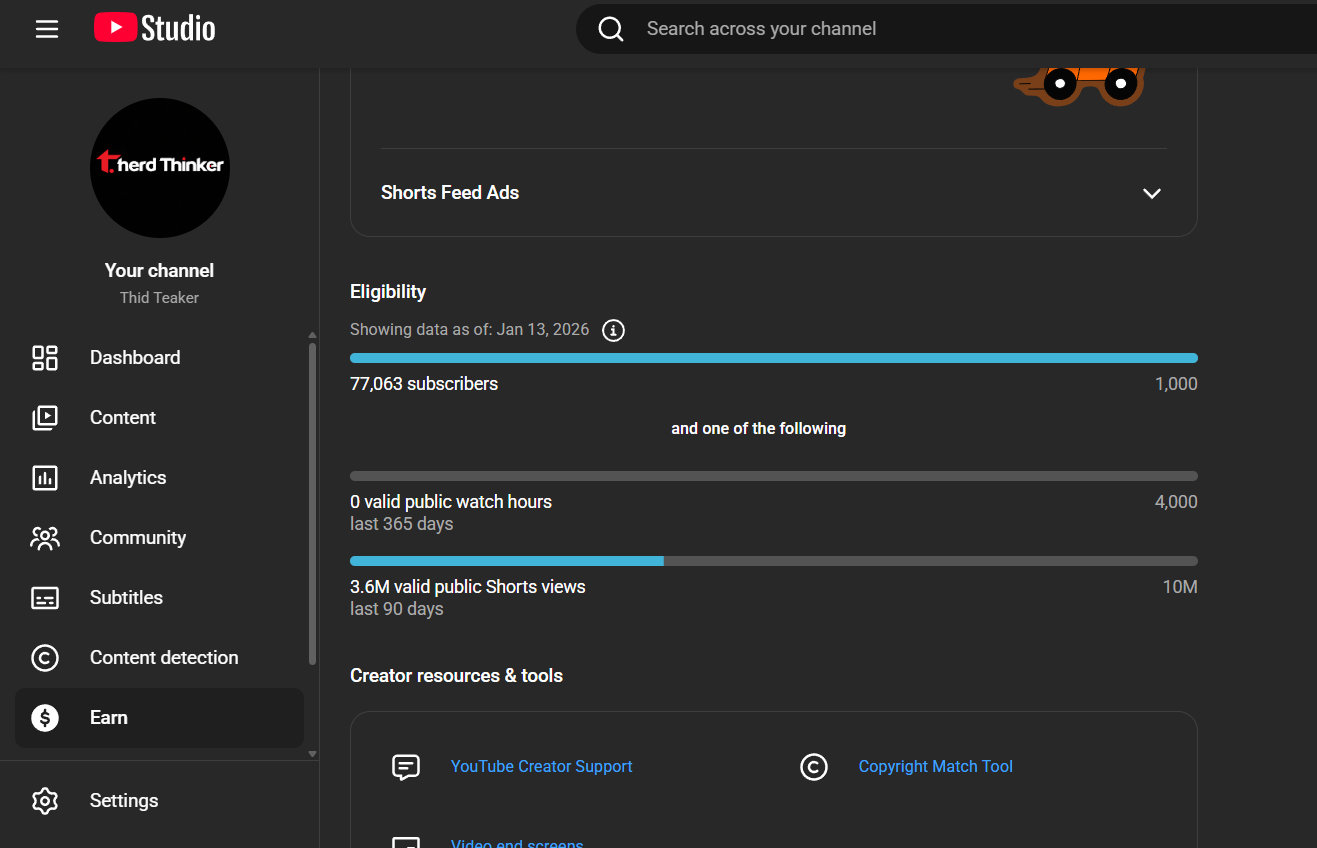1317x848 pixels.
Task: Click the Shorts views progress bar
Action: click(773, 561)
